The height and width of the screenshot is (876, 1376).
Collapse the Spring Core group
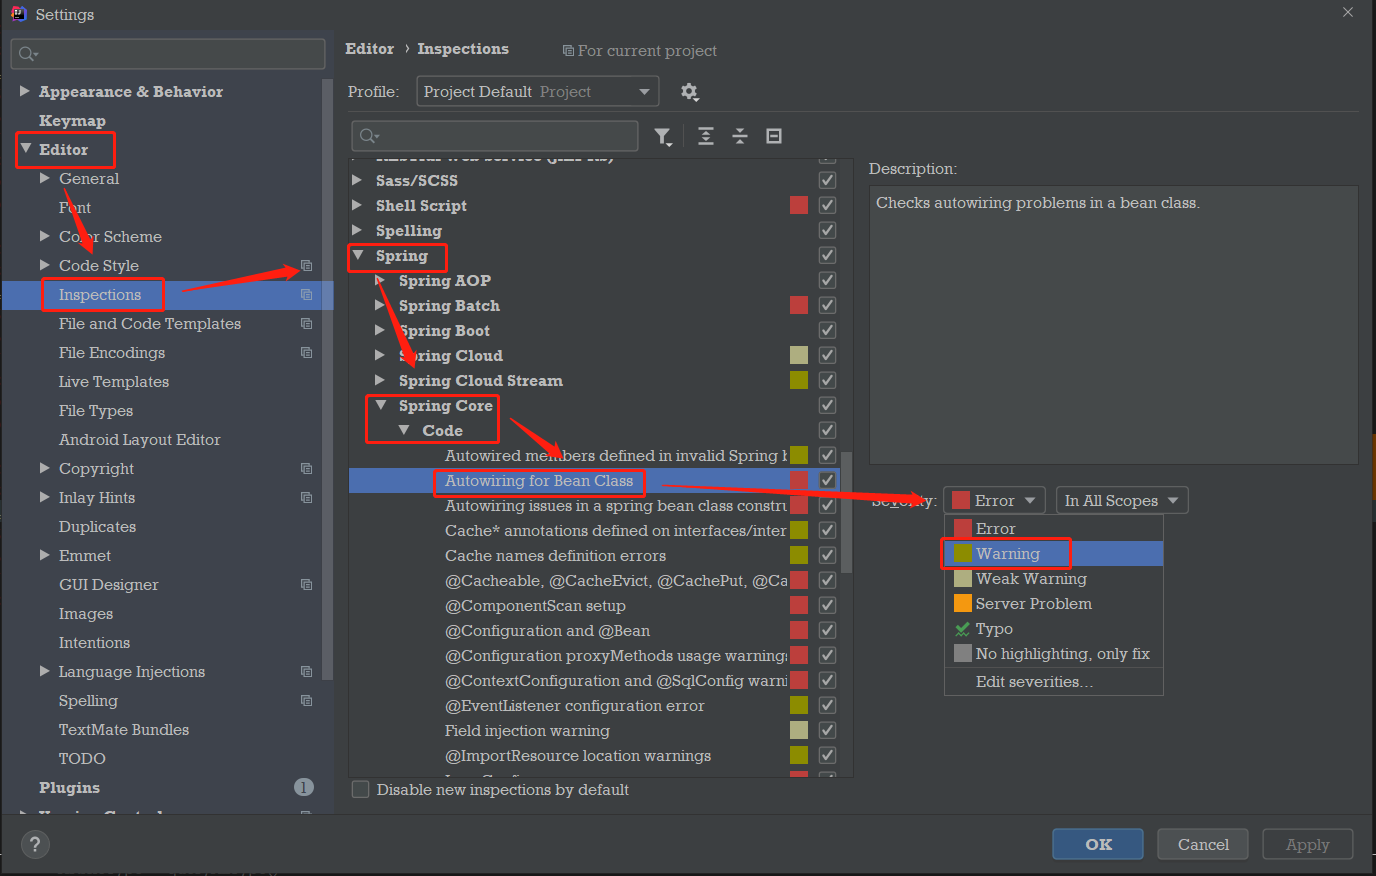coord(381,405)
